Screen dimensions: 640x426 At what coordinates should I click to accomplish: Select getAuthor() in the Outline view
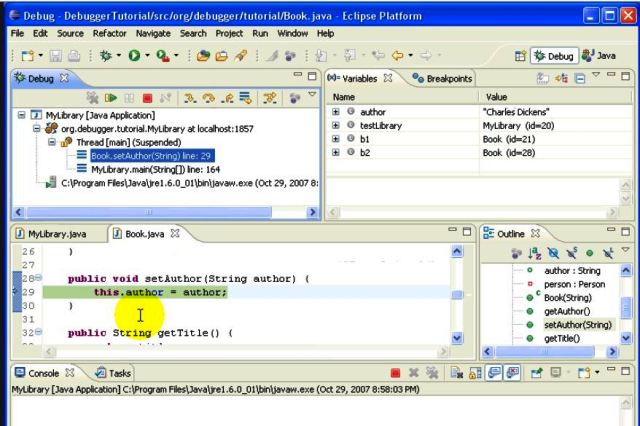pyautogui.click(x=567, y=311)
